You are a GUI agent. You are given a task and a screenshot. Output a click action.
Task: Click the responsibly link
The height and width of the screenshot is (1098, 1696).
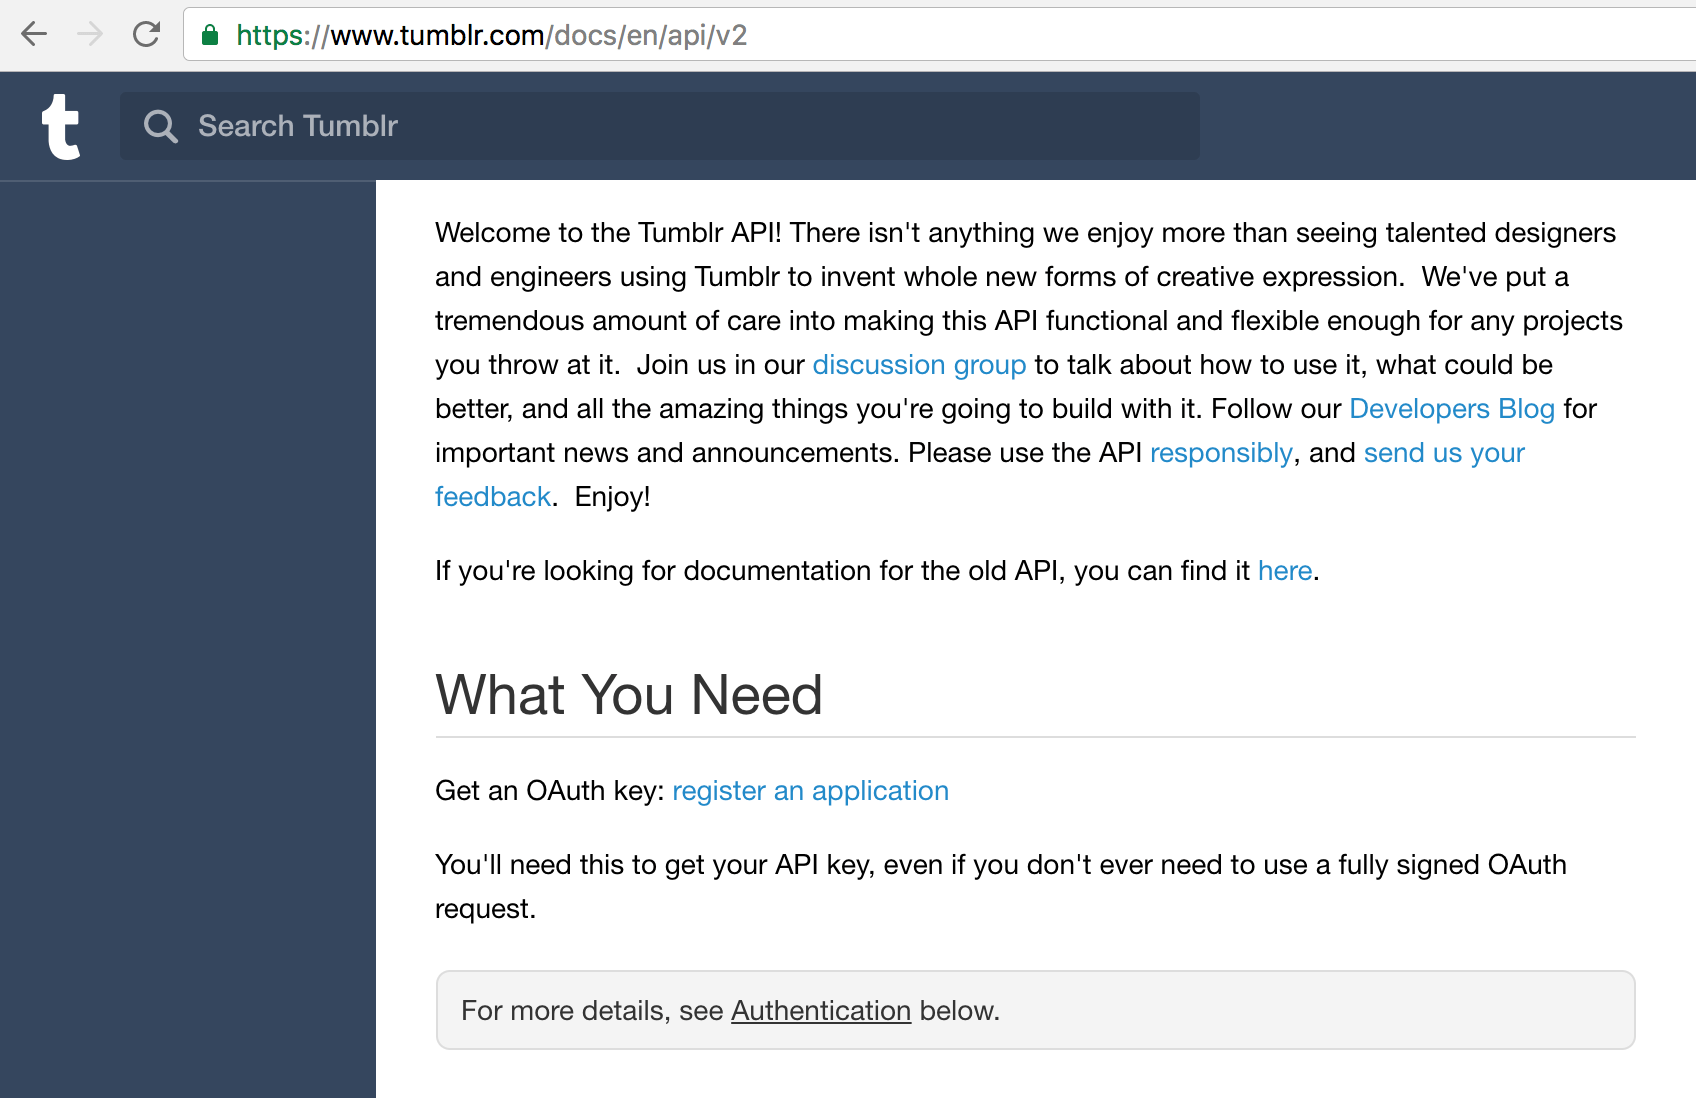1221,452
